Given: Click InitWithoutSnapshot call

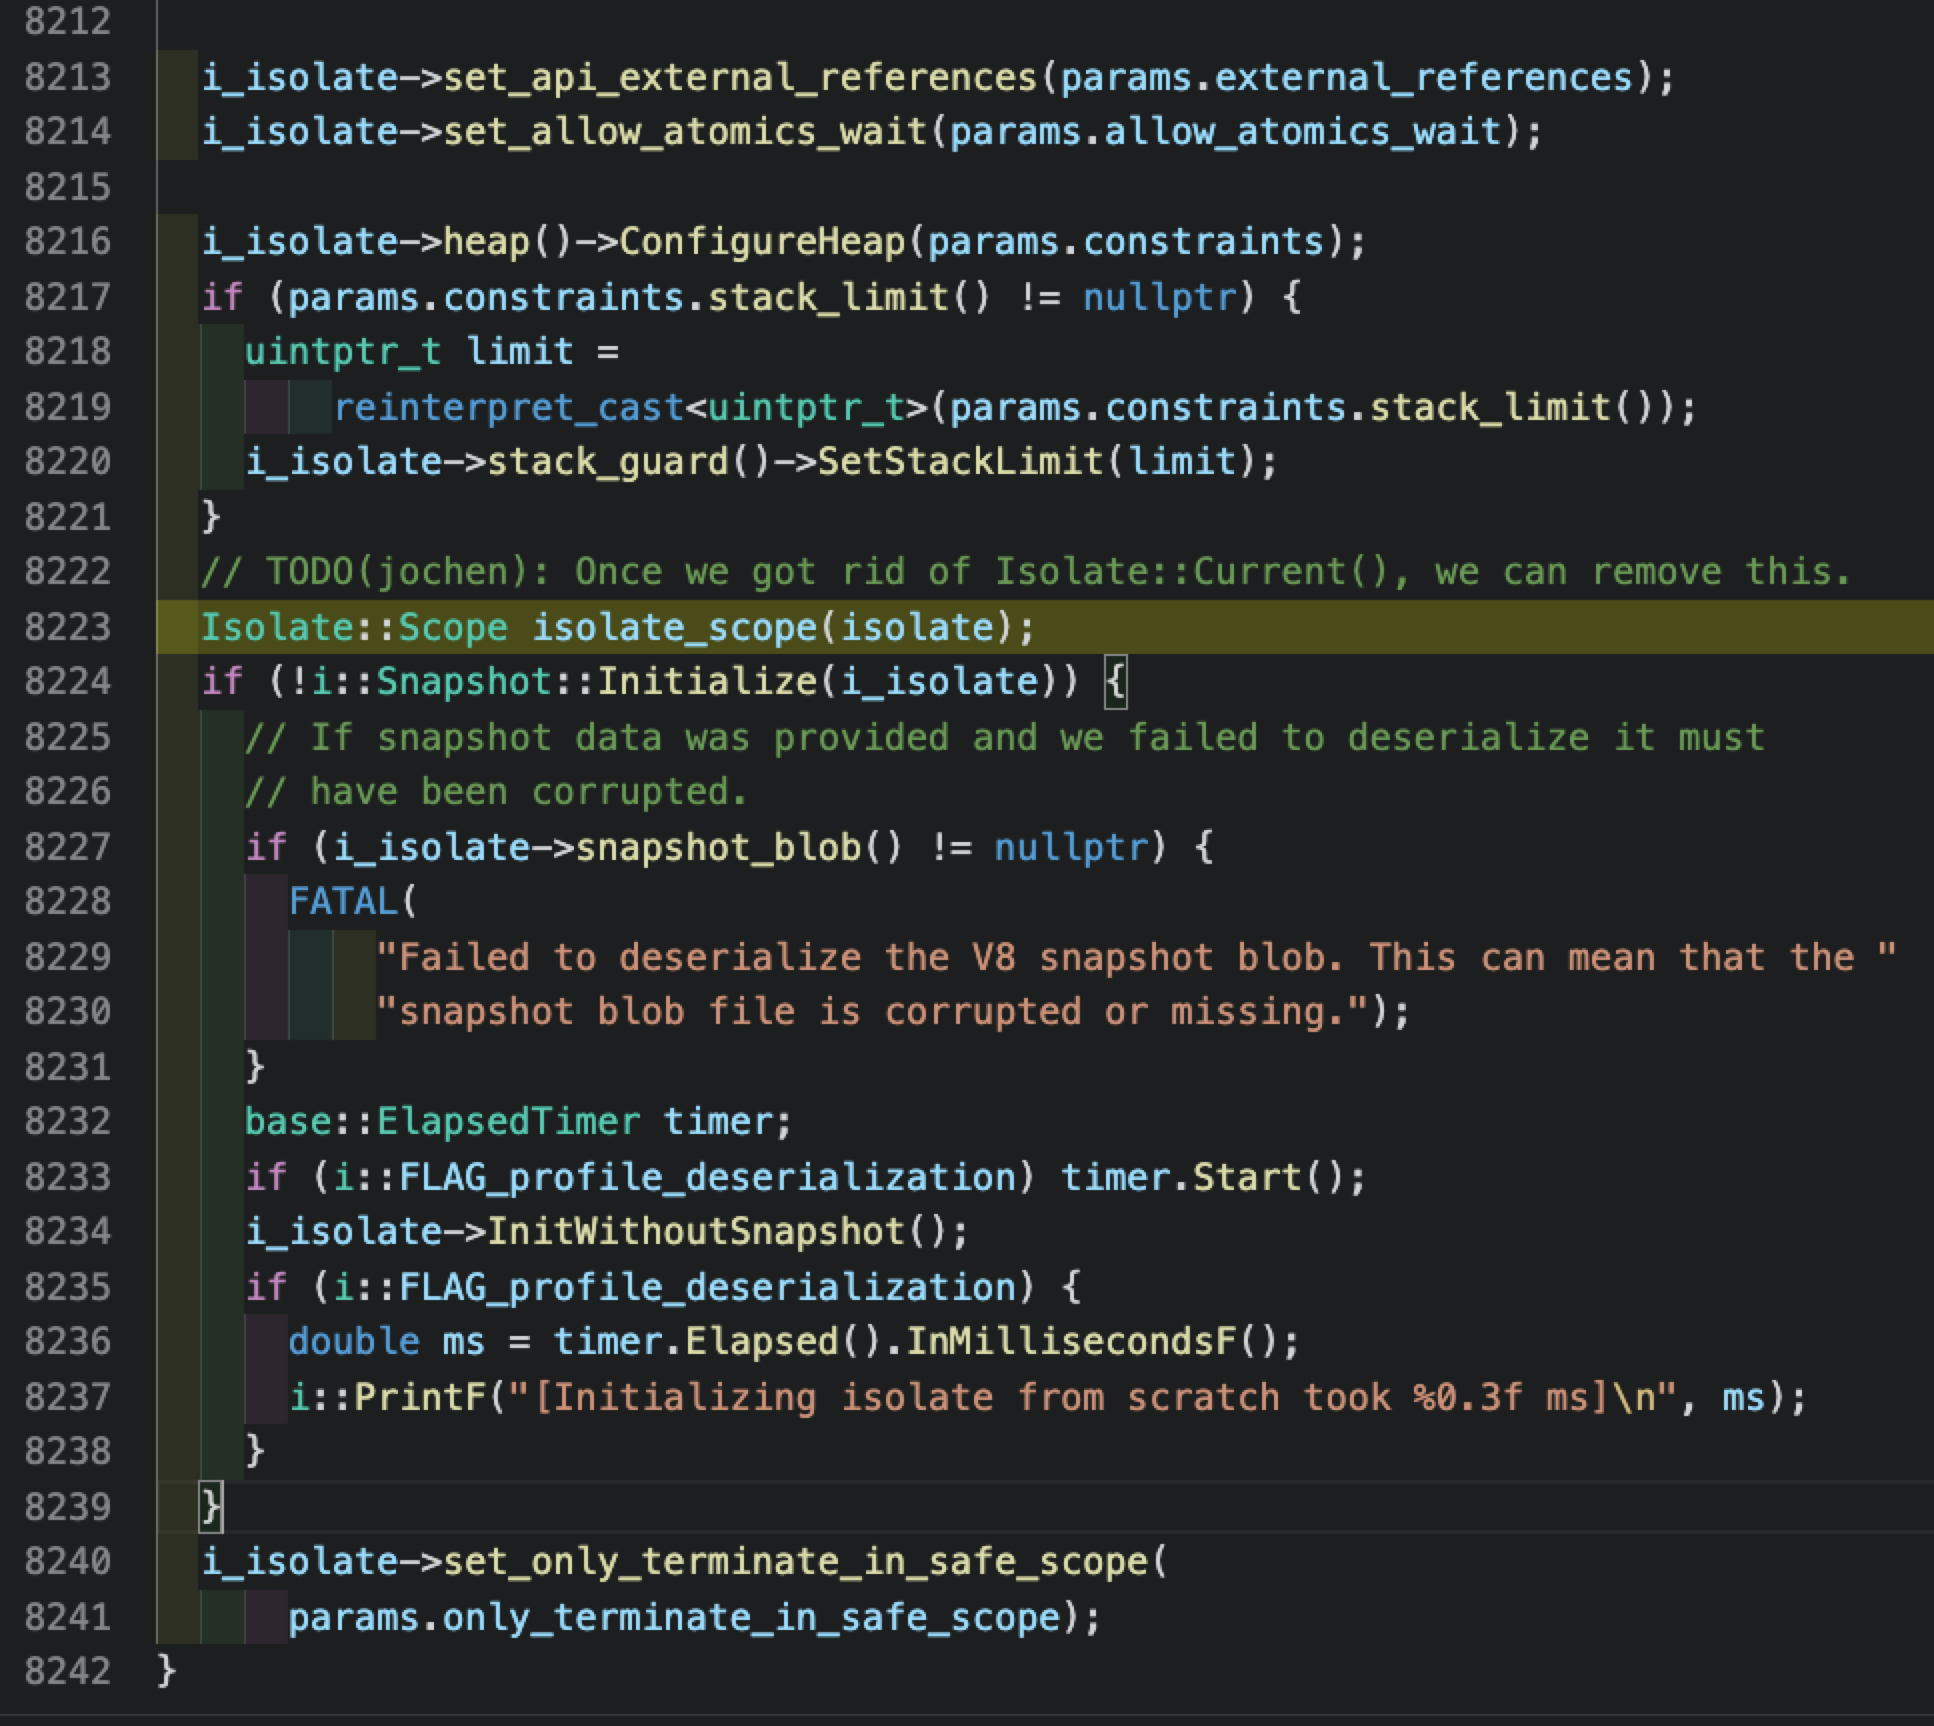Looking at the screenshot, I should 696,1231.
